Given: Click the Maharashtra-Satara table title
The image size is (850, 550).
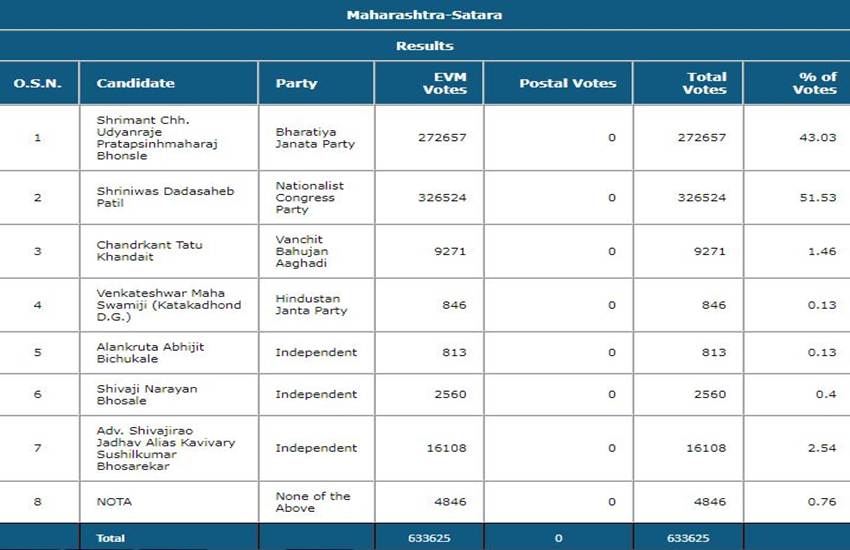Looking at the screenshot, I should coord(424,15).
